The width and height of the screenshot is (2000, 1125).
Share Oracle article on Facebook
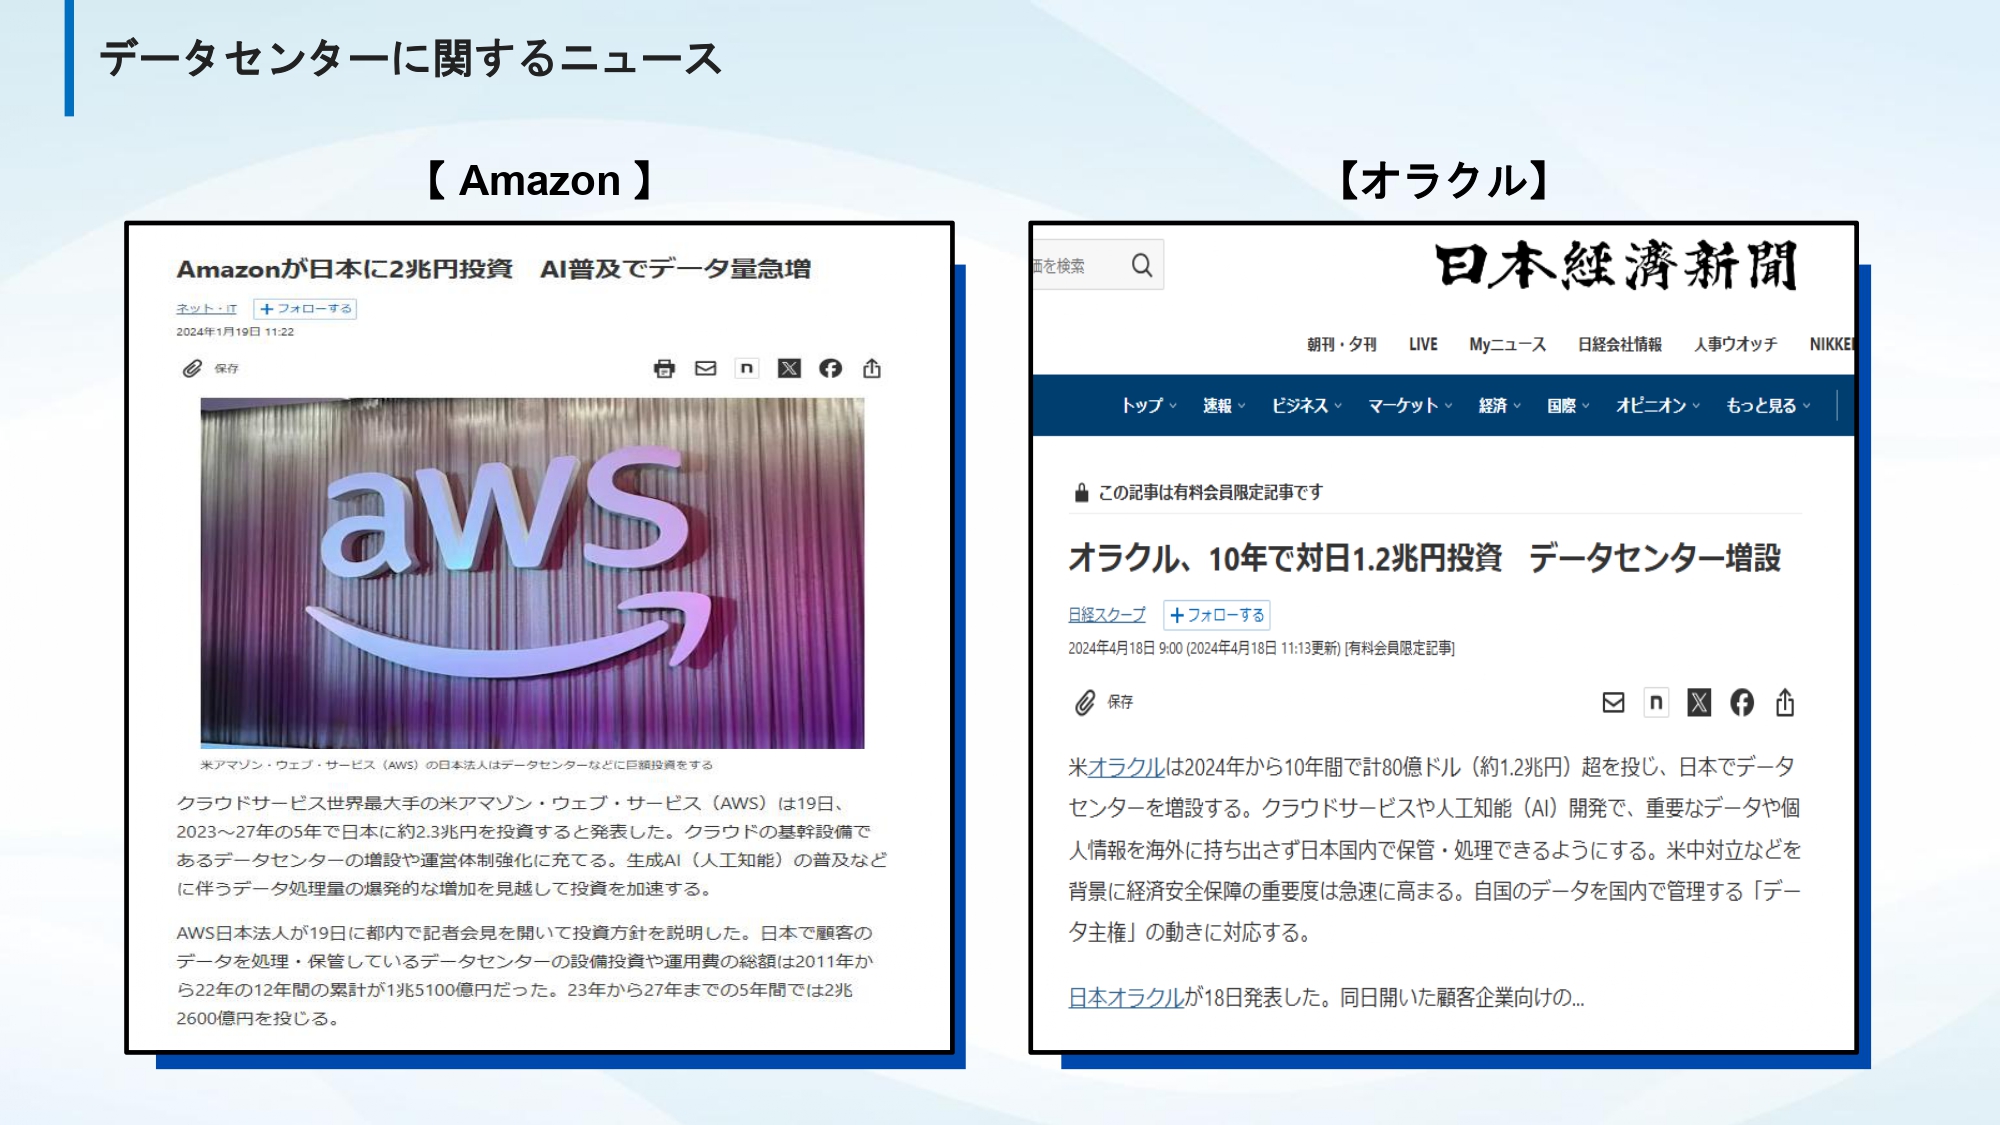[1742, 702]
